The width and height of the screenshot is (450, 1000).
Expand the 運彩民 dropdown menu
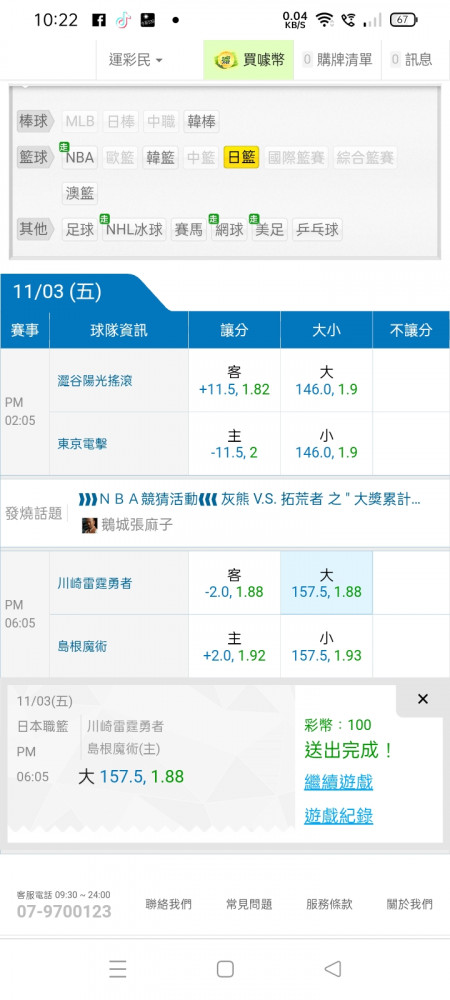point(135,60)
